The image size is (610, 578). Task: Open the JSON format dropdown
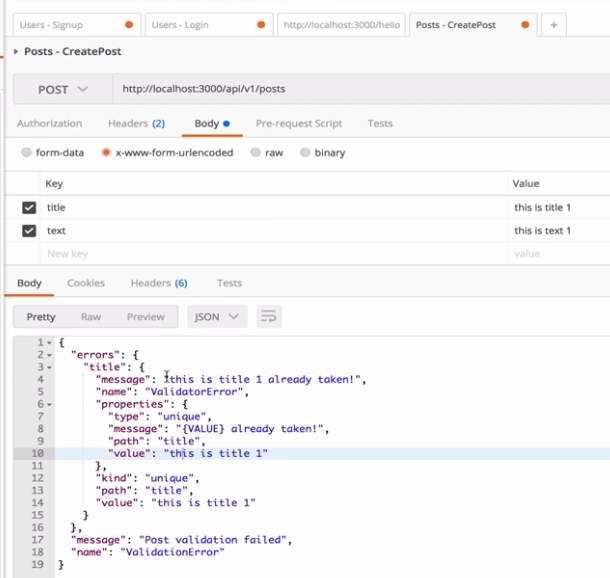[x=216, y=317]
